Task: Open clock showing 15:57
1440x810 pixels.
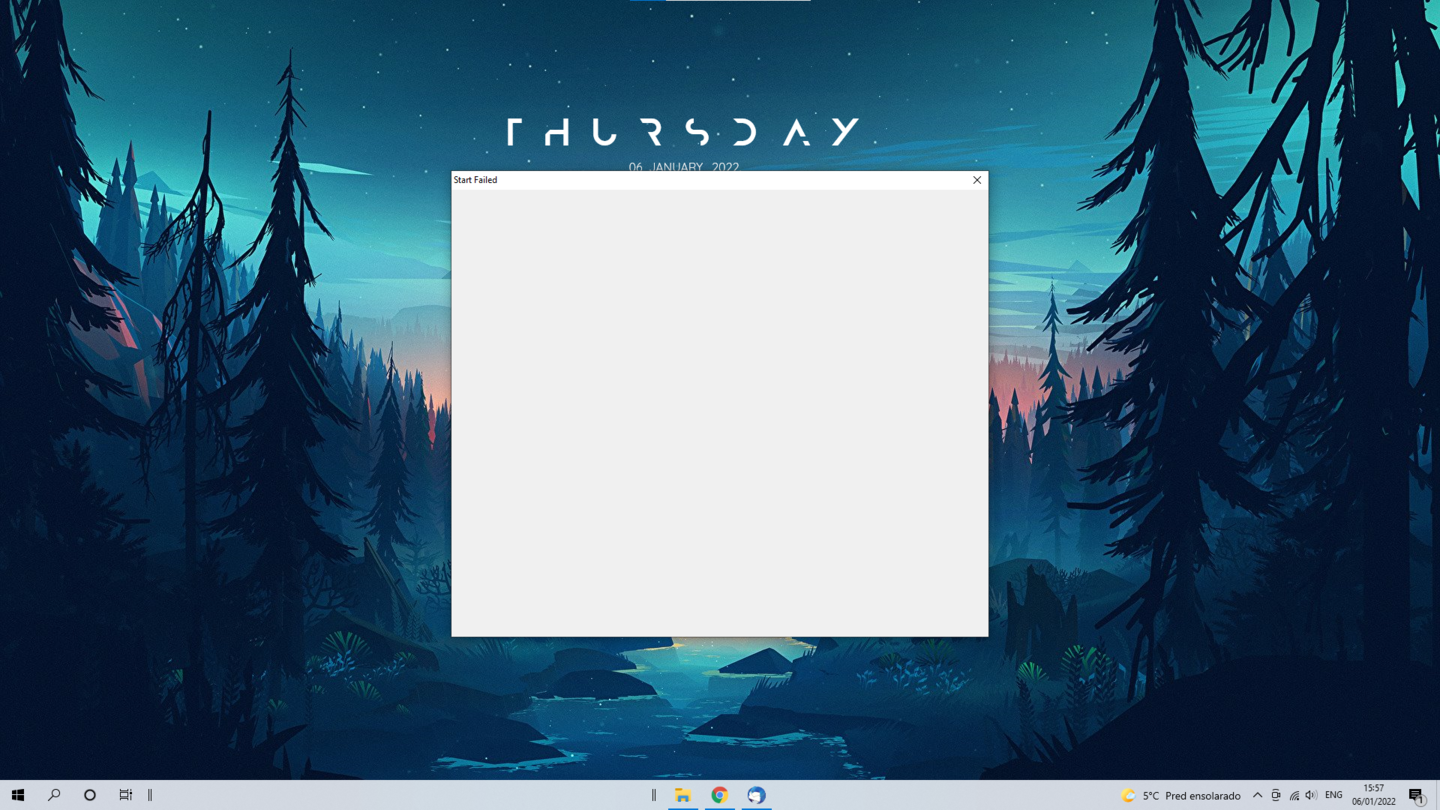Action: coord(1374,795)
